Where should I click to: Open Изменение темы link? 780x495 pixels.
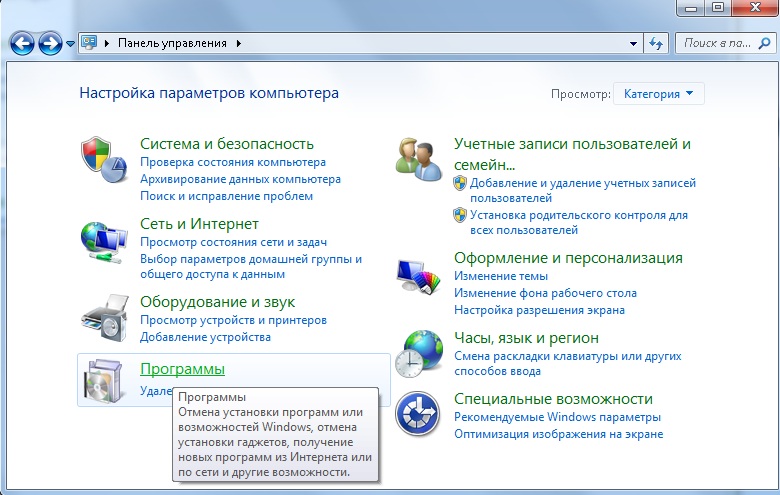tap(501, 276)
